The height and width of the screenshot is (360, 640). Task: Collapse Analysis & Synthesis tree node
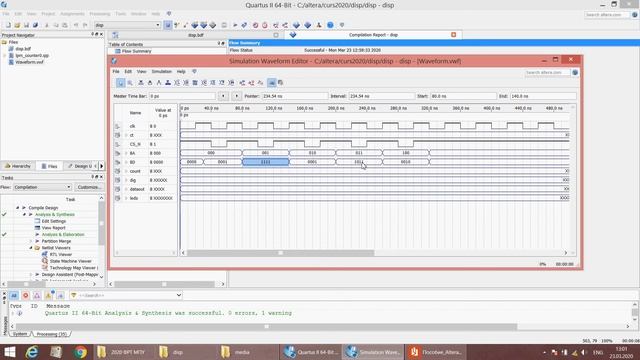24,214
